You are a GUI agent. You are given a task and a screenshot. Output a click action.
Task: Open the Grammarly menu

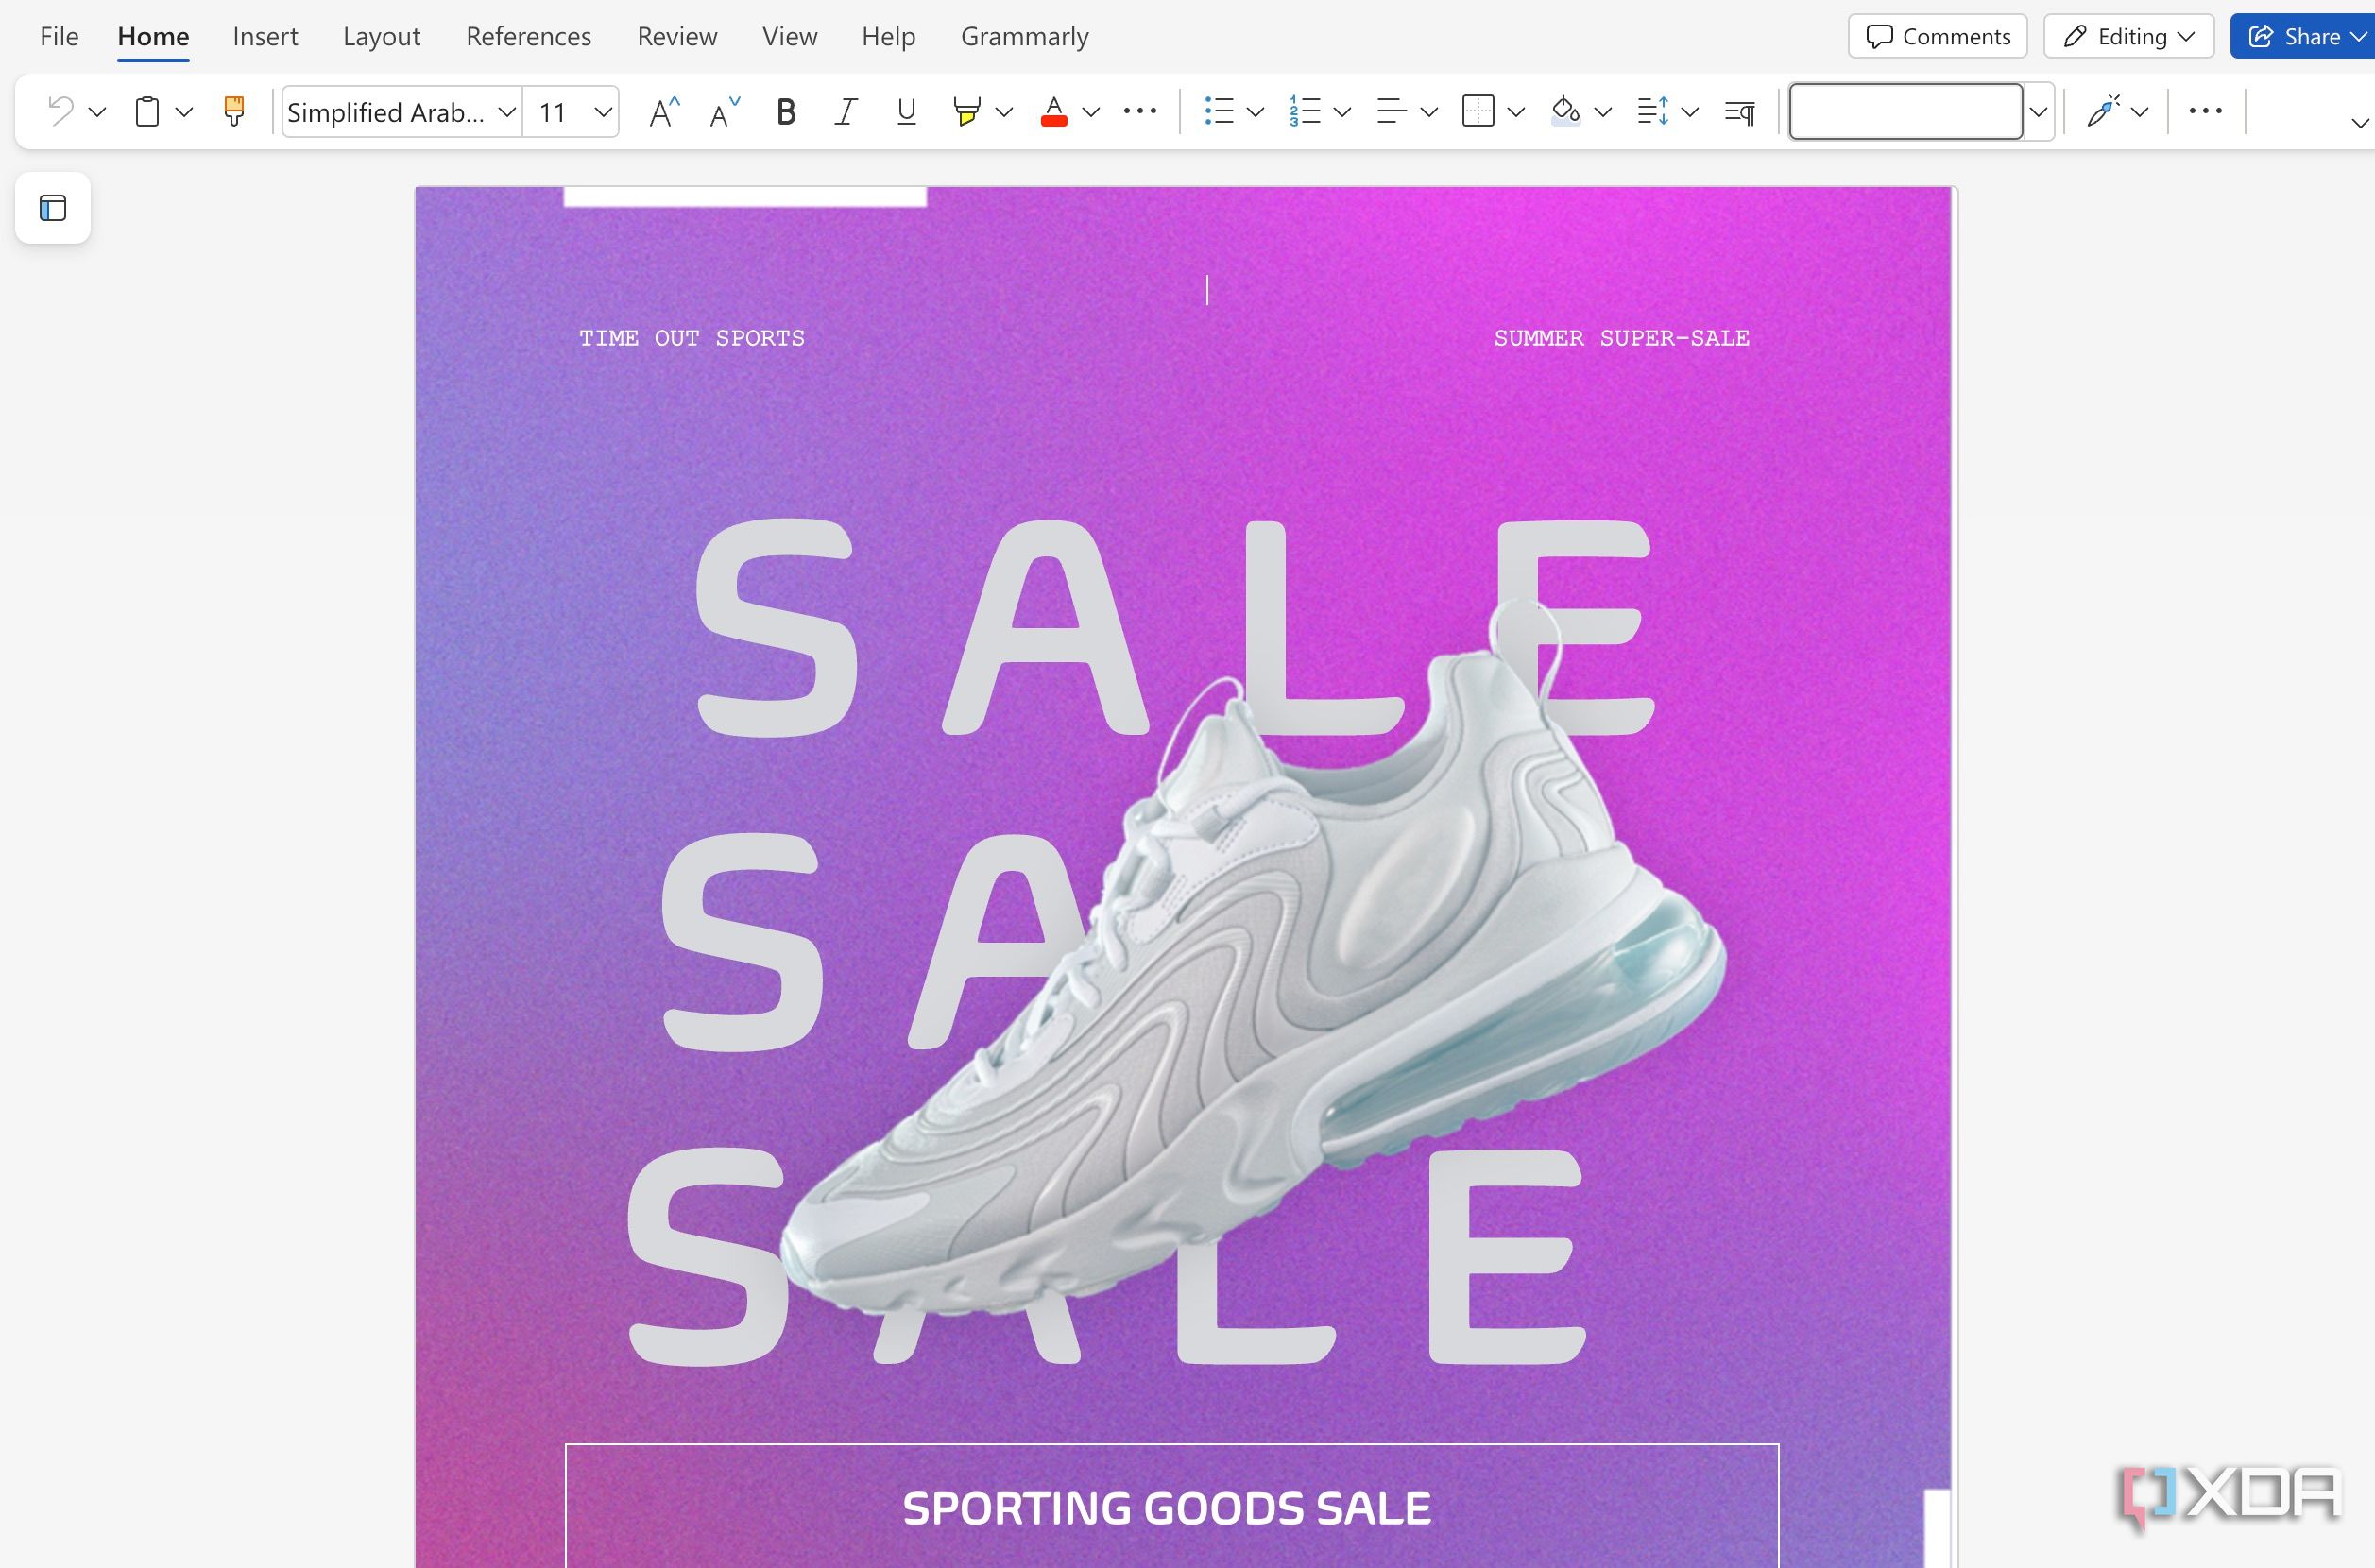[x=1024, y=36]
